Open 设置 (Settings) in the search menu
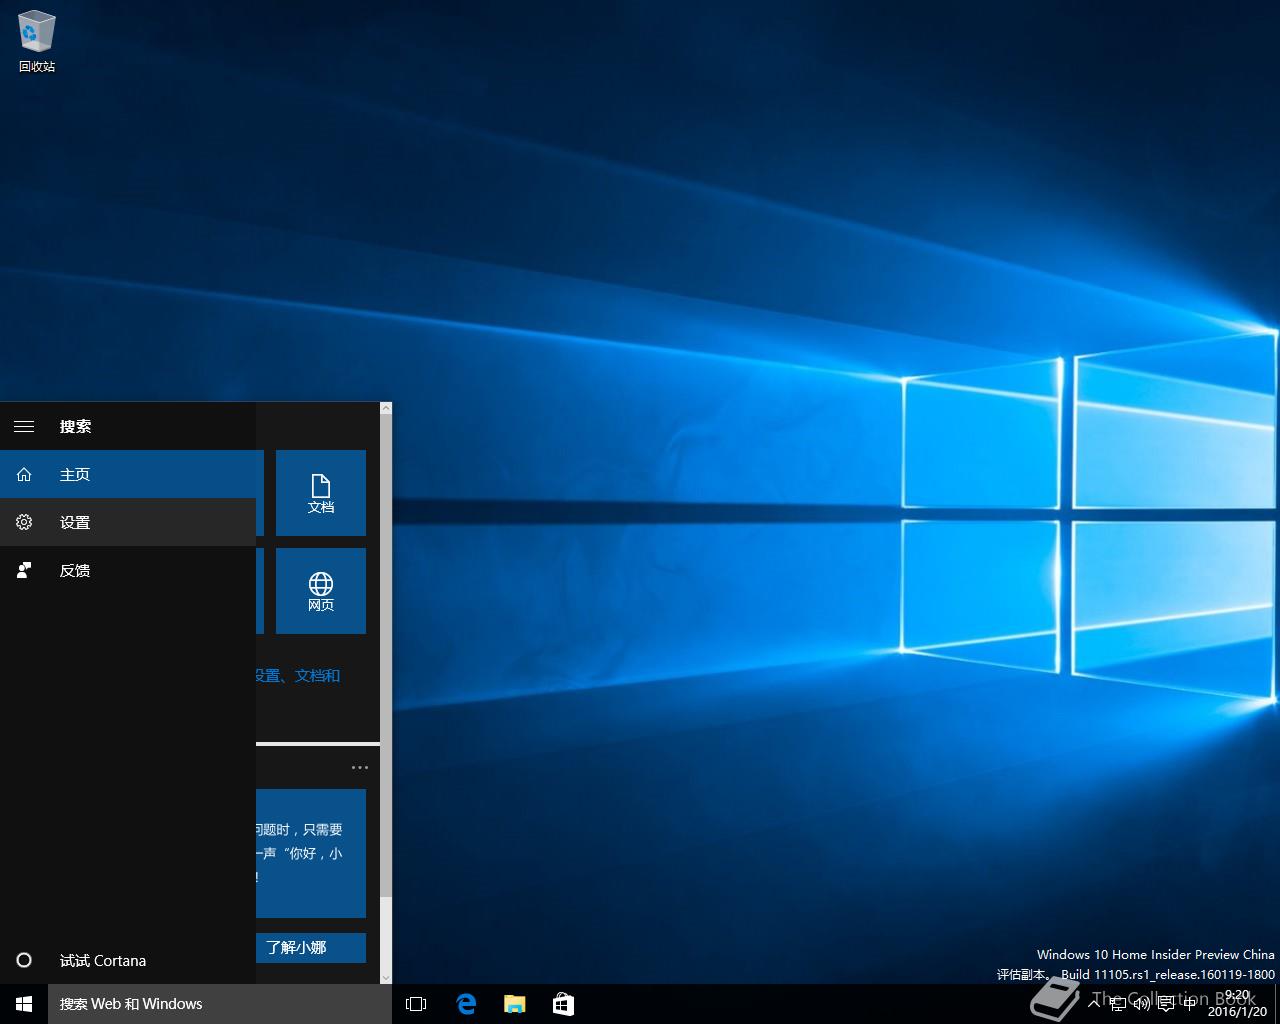The height and width of the screenshot is (1024, 1280). click(x=75, y=522)
